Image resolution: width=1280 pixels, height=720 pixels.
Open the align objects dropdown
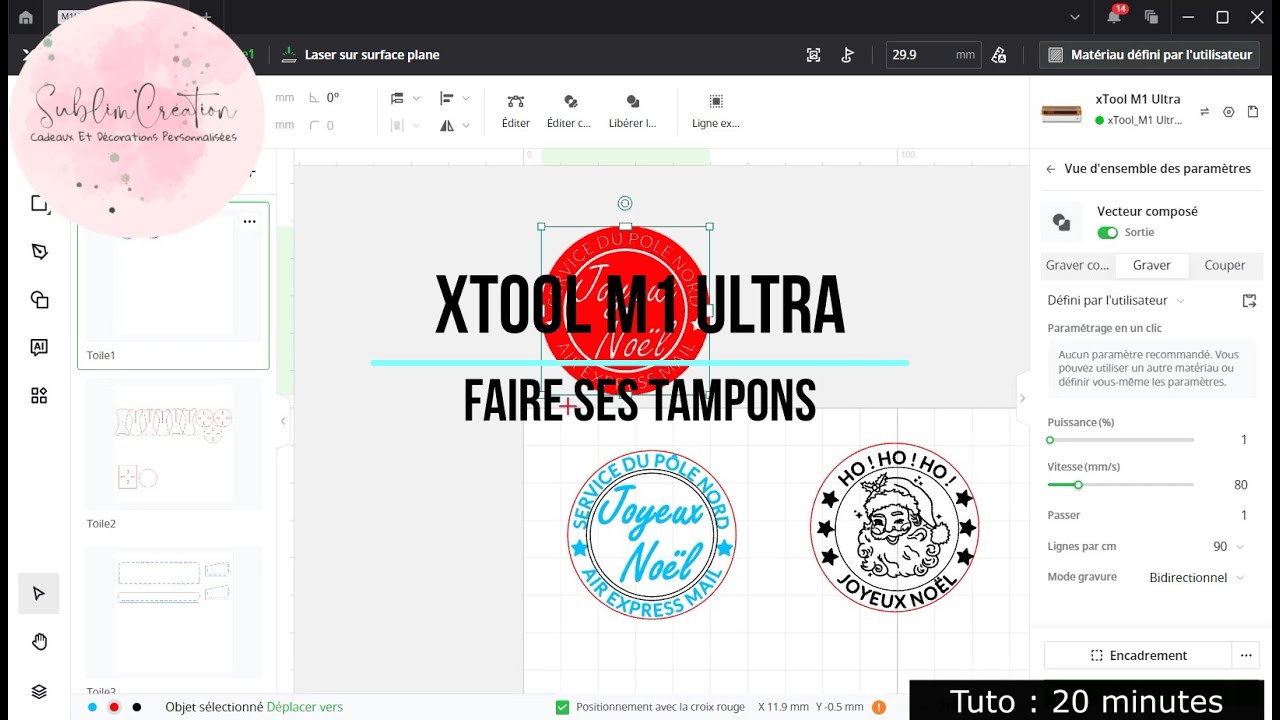pyautogui.click(x=455, y=98)
